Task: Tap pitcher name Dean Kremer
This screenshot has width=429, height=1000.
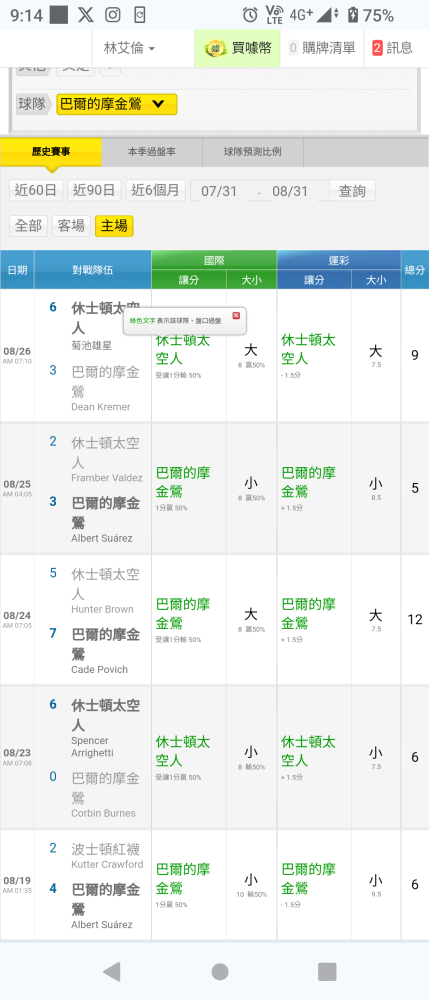Action: (101, 407)
